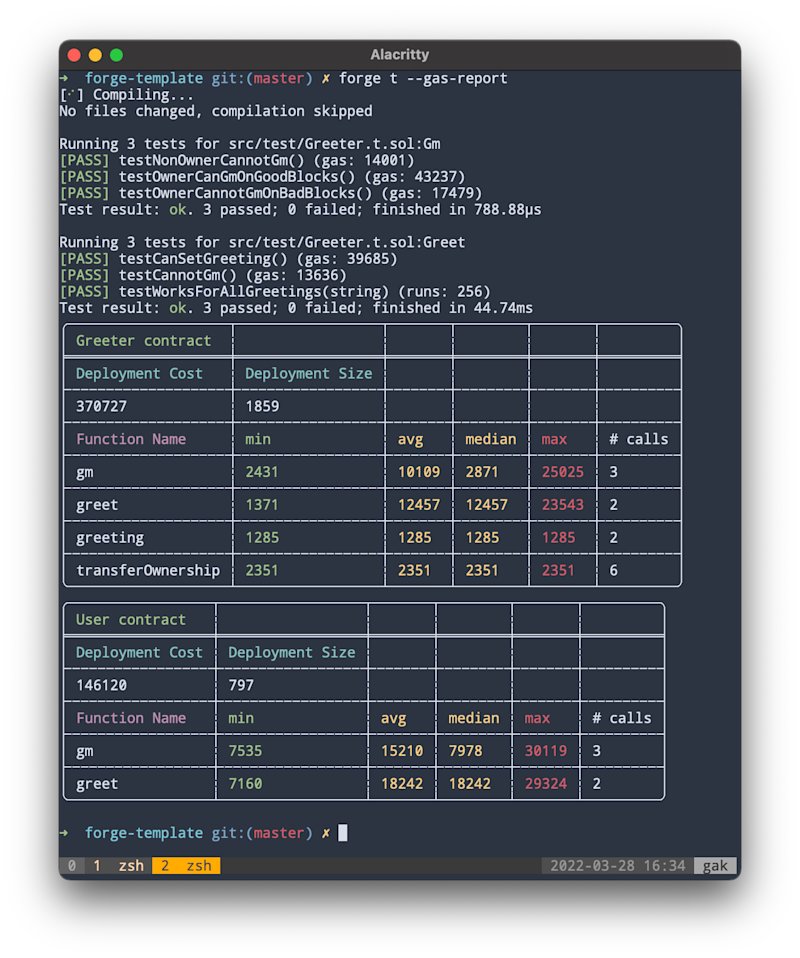Image resolution: width=800 pixels, height=958 pixels.
Task: Click the red close window button
Action: pyautogui.click(x=74, y=55)
